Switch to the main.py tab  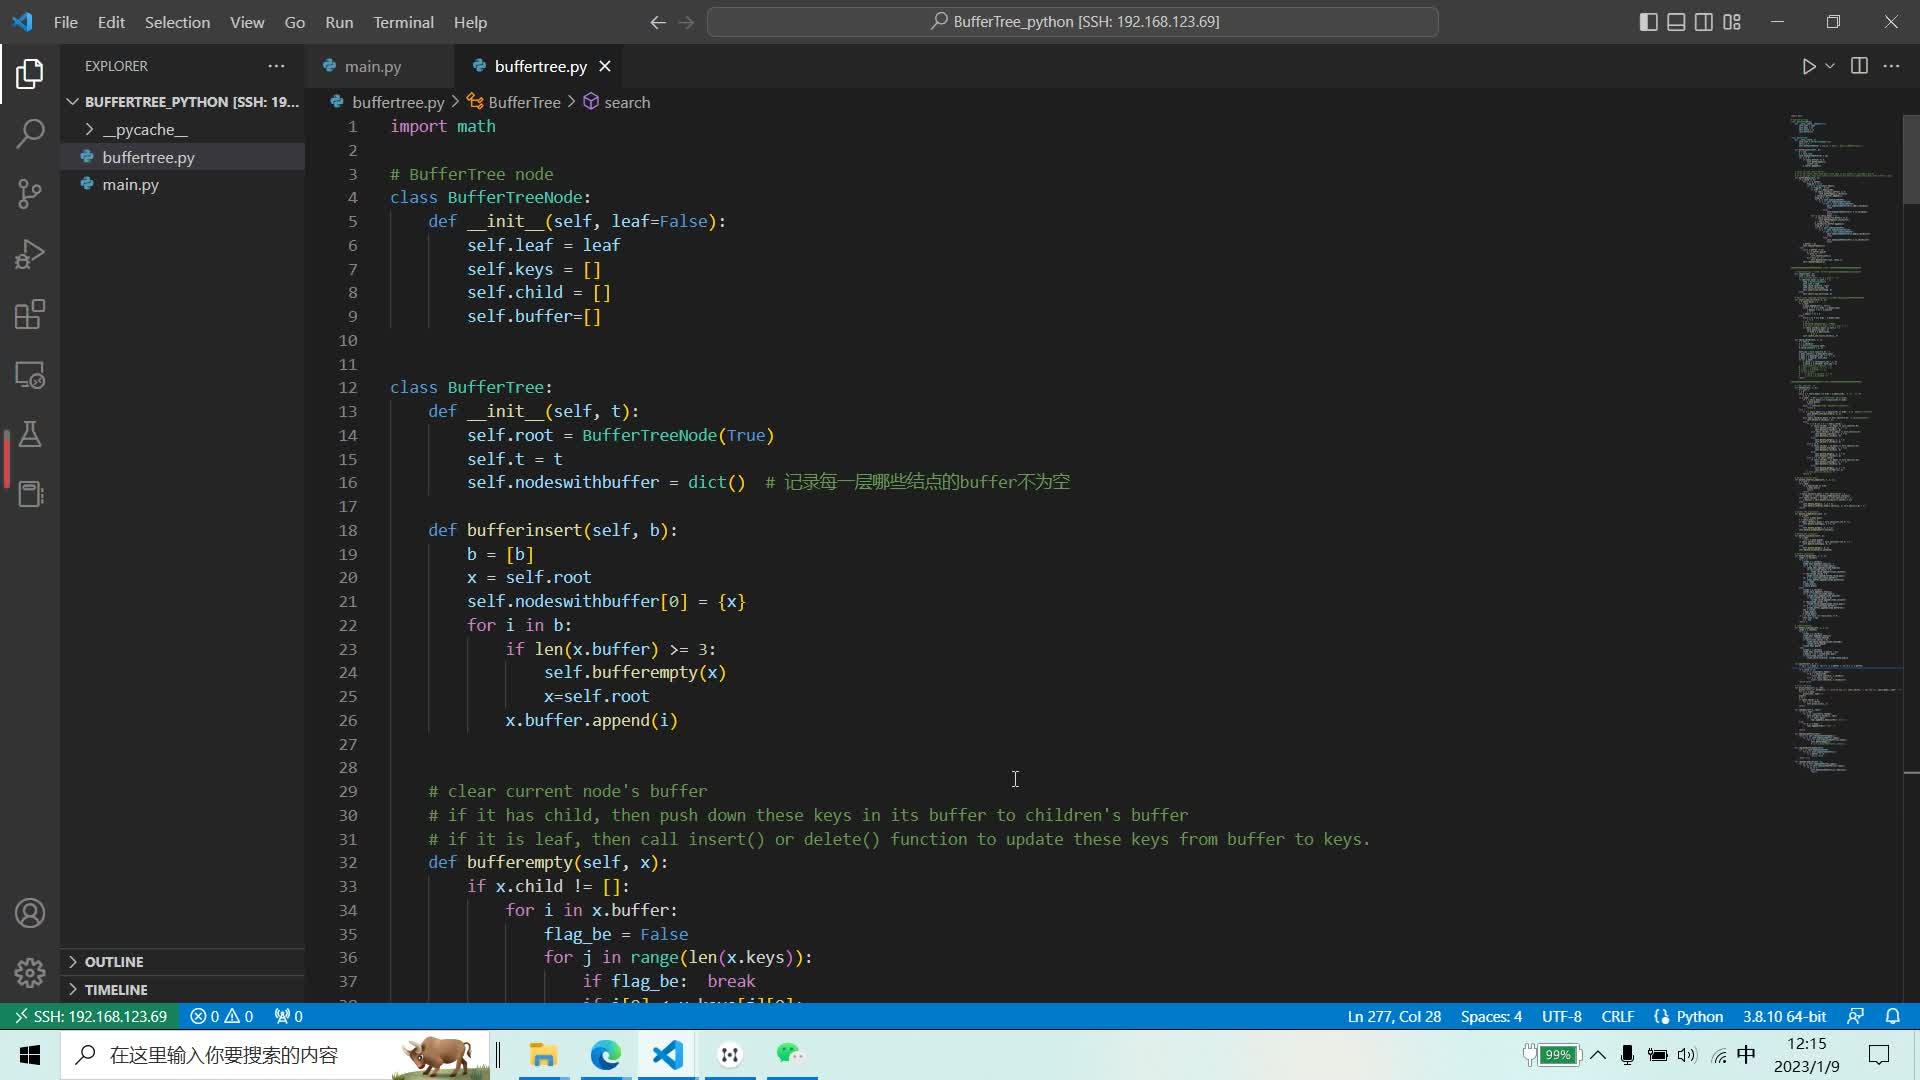coord(372,66)
